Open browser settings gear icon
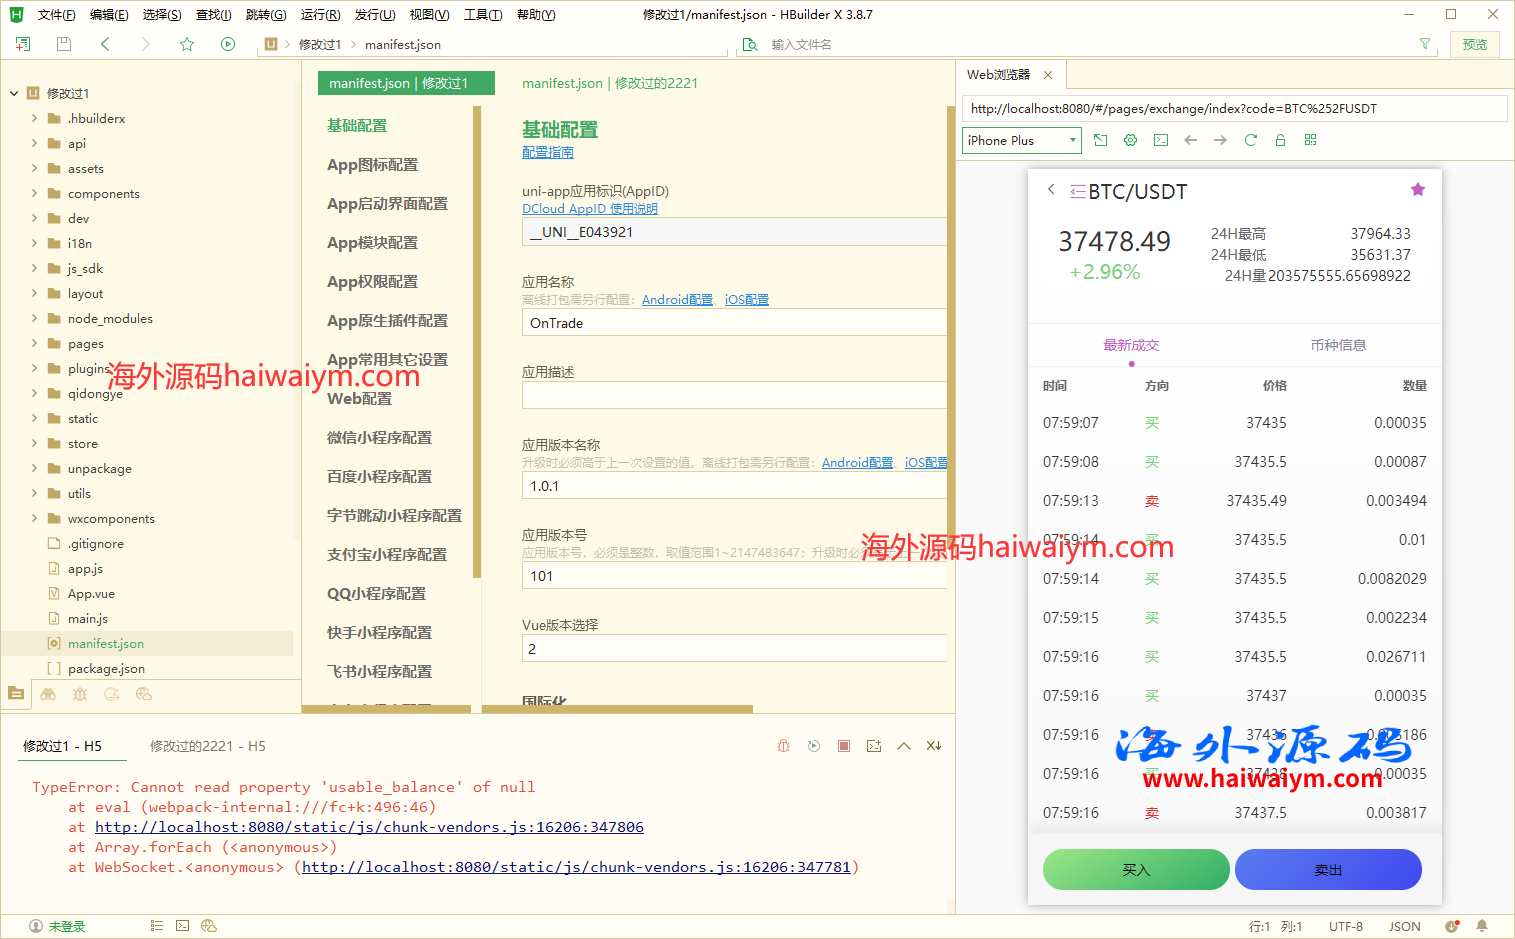The image size is (1515, 939). [1130, 140]
